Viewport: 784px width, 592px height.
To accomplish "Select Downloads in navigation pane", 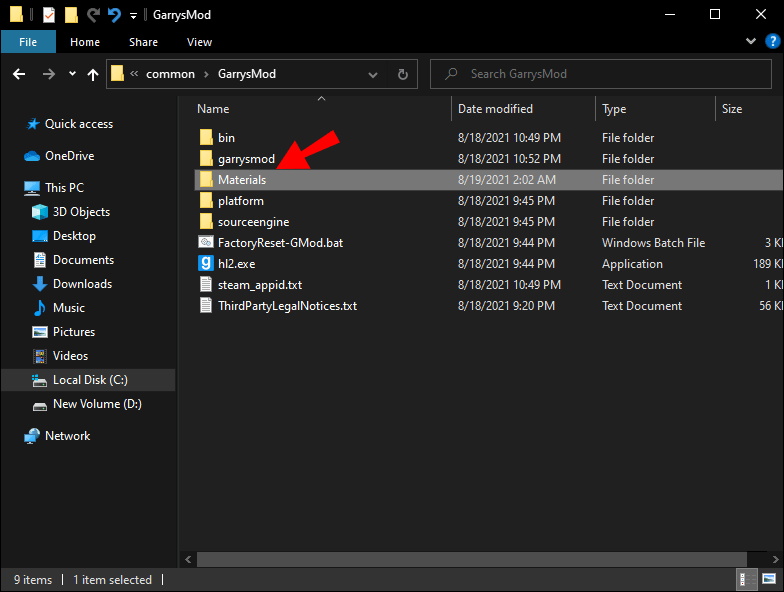I will (82, 284).
